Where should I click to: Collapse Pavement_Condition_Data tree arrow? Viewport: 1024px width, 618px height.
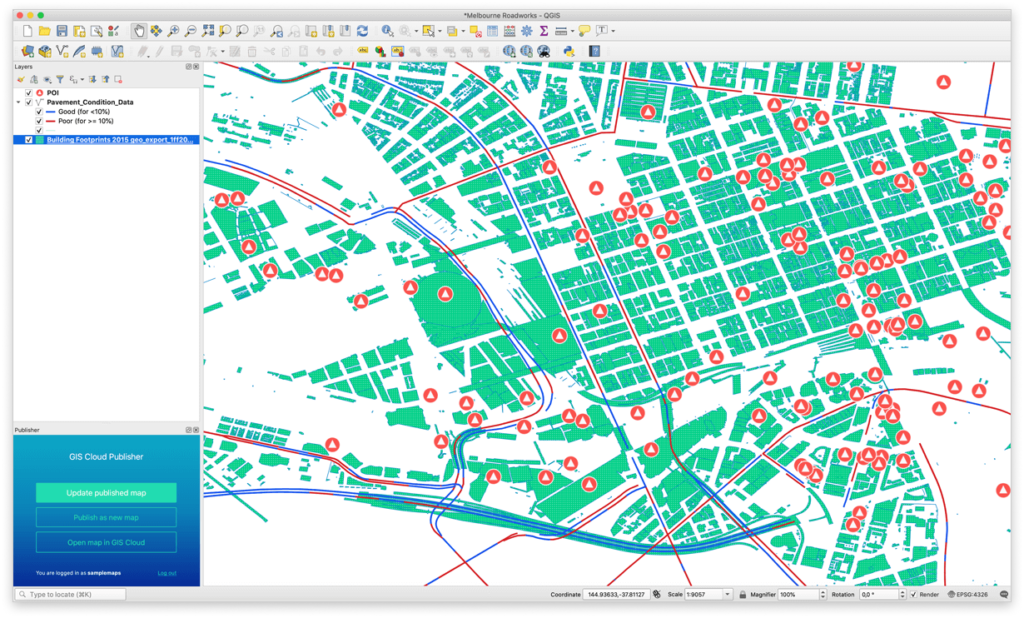pyautogui.click(x=18, y=102)
